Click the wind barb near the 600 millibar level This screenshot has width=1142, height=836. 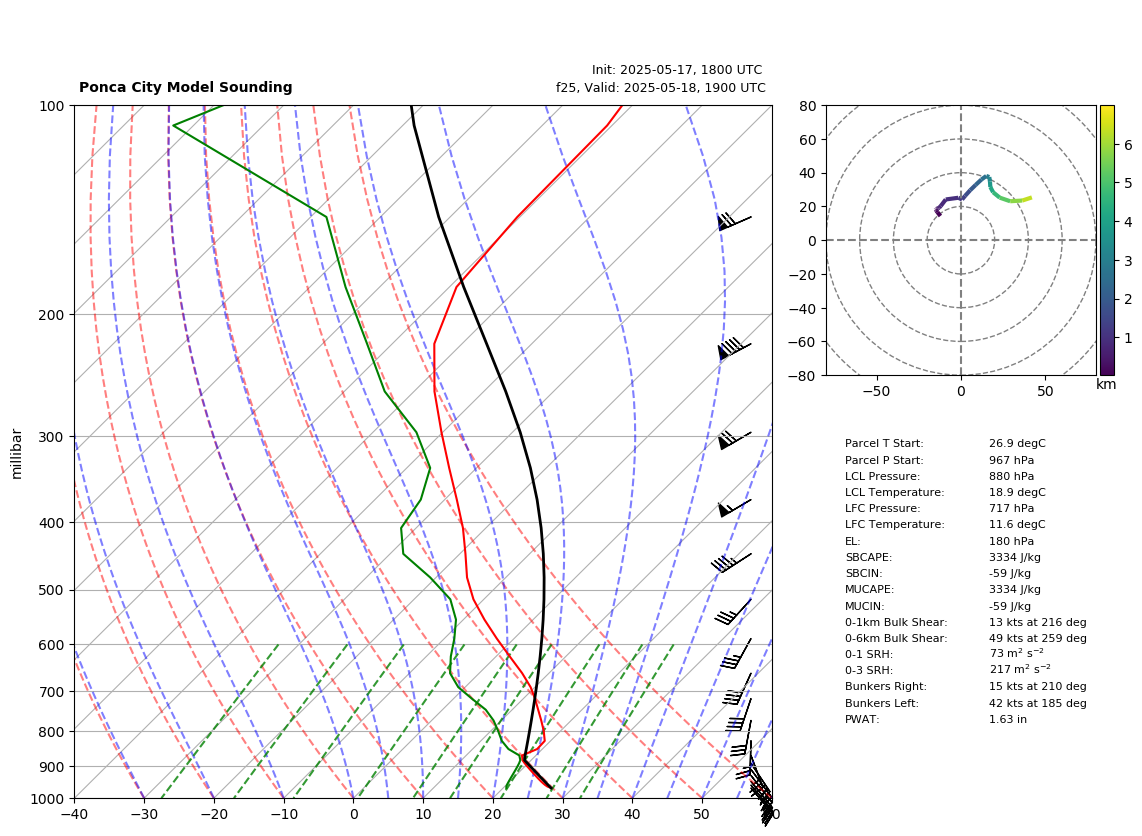[736, 653]
